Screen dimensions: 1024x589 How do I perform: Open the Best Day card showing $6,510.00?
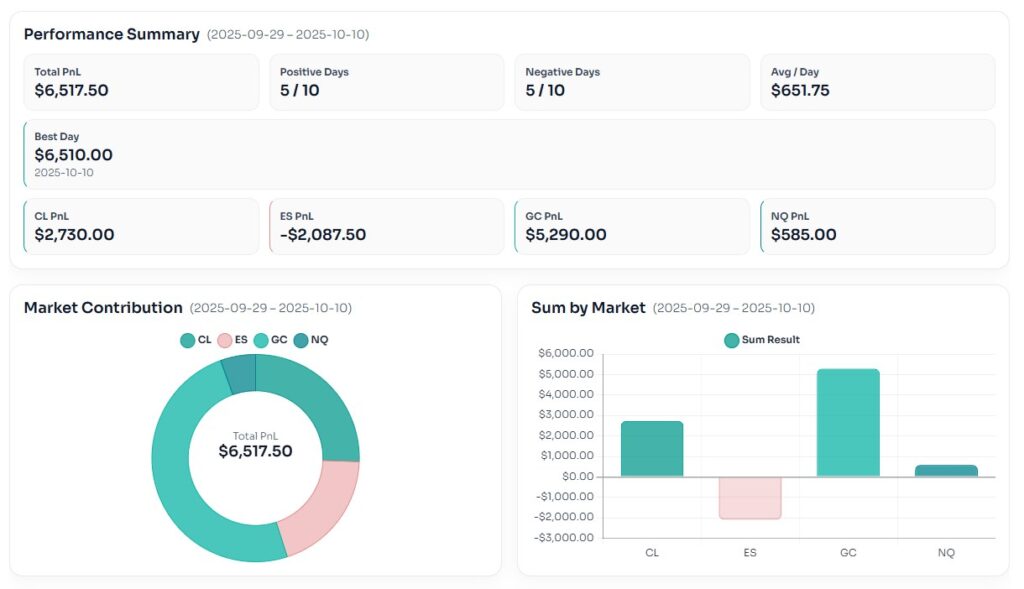[x=509, y=154]
